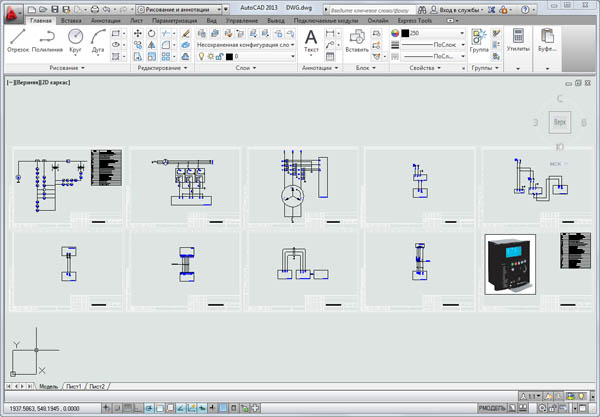Select the Круг circle tool
The image size is (600, 417).
[x=75, y=41]
